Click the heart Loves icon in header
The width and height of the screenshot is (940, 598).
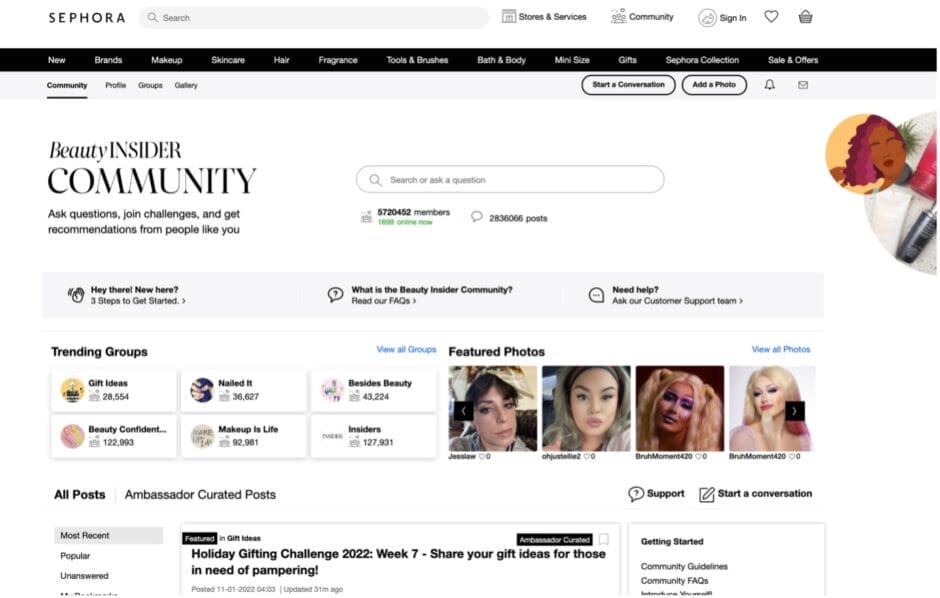pyautogui.click(x=771, y=17)
